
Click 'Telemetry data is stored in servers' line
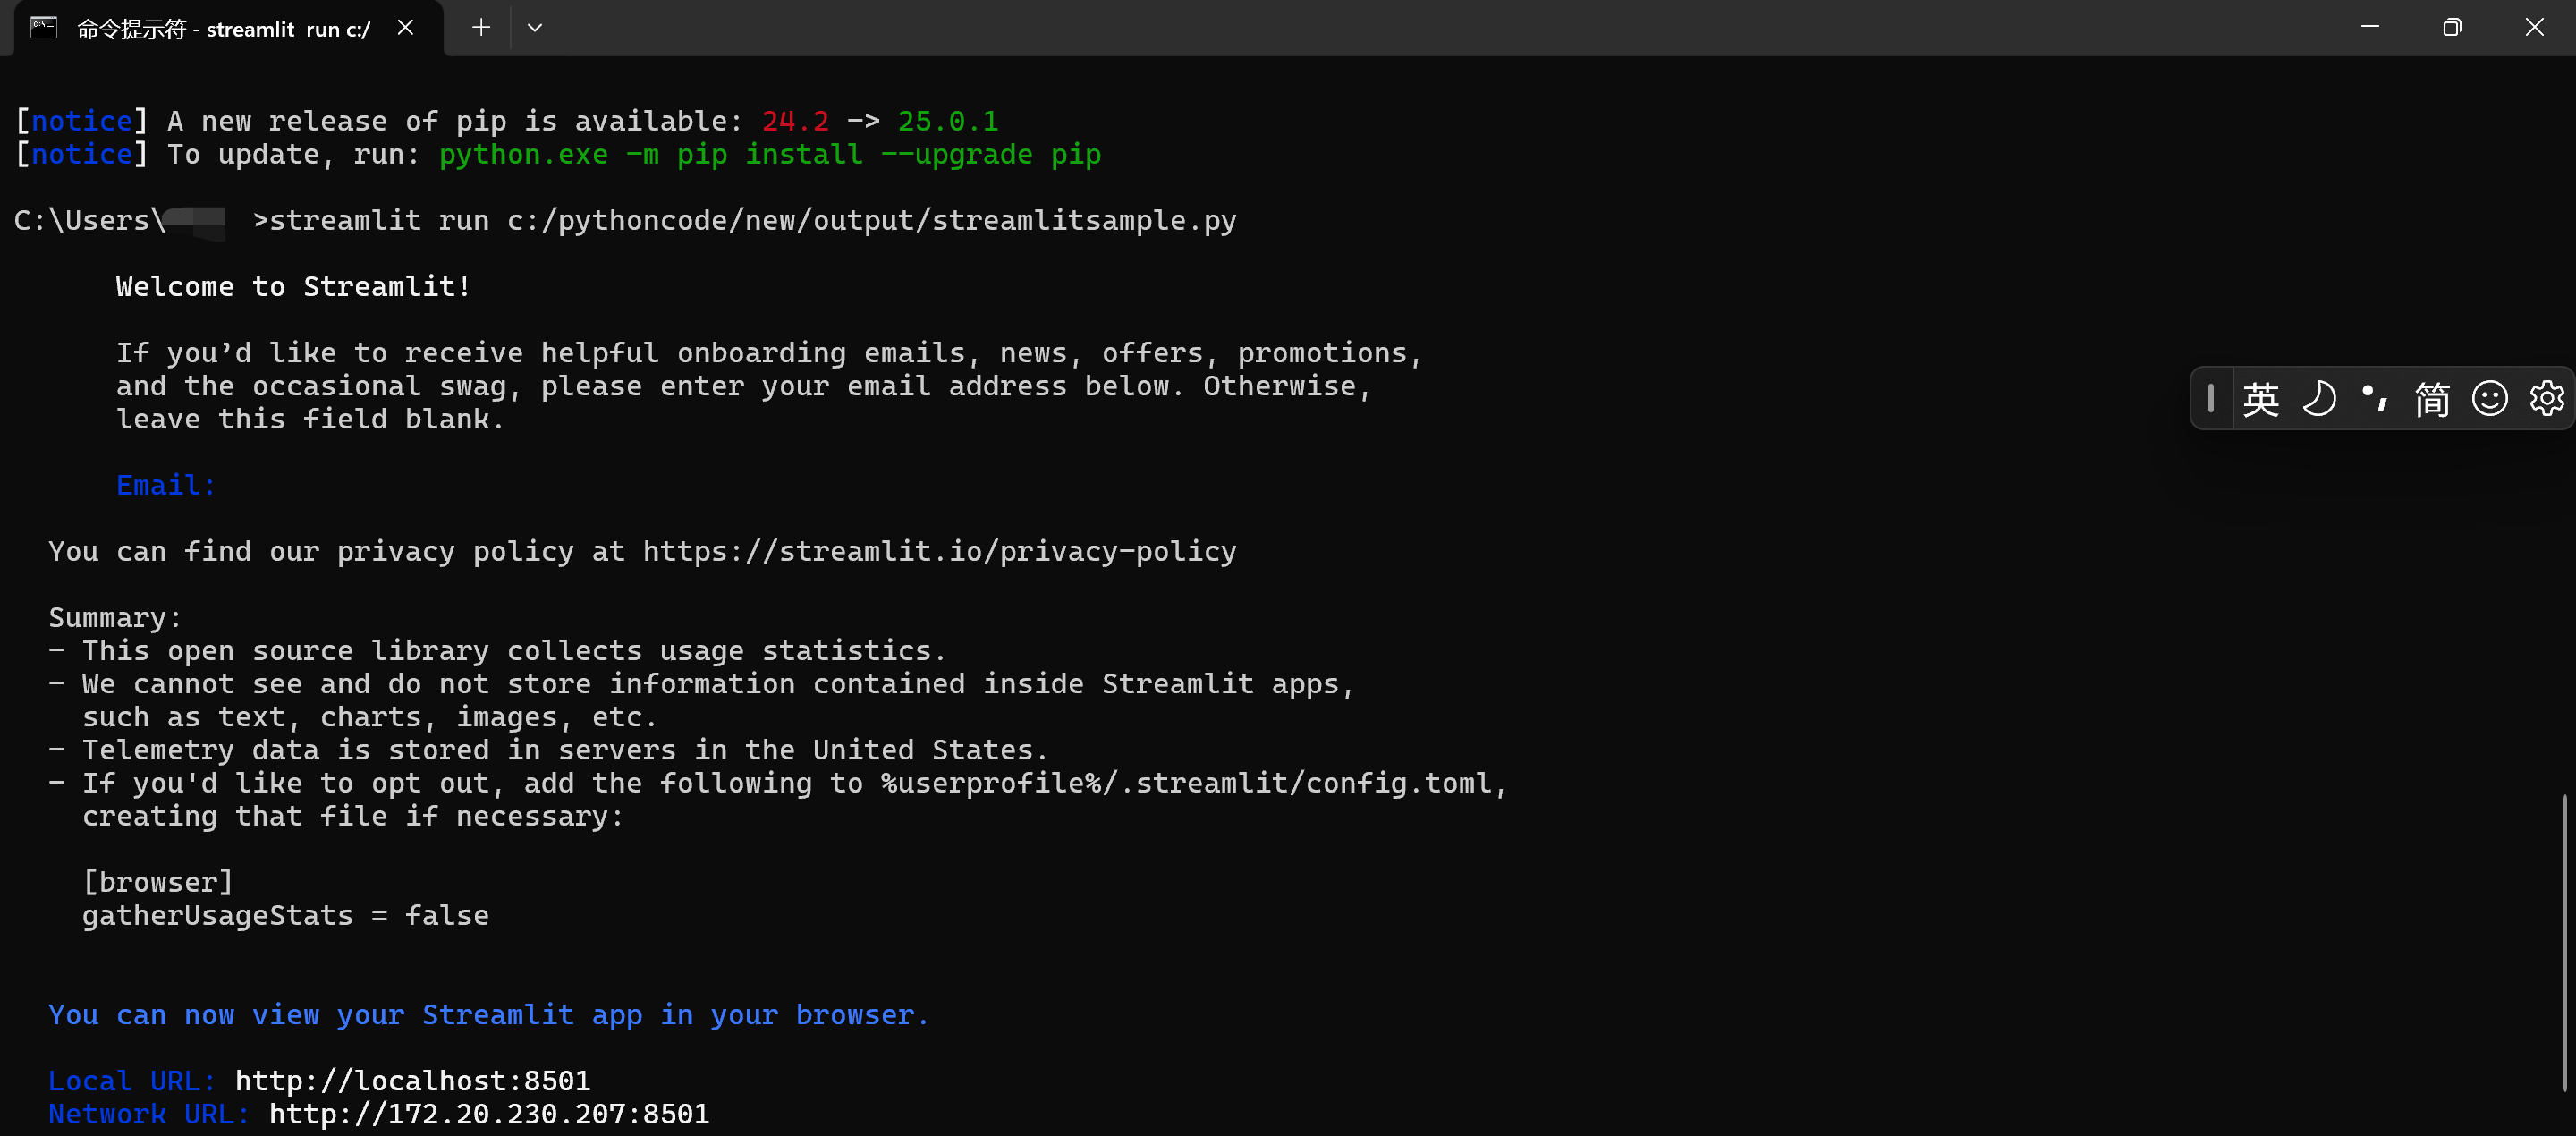pos(548,750)
